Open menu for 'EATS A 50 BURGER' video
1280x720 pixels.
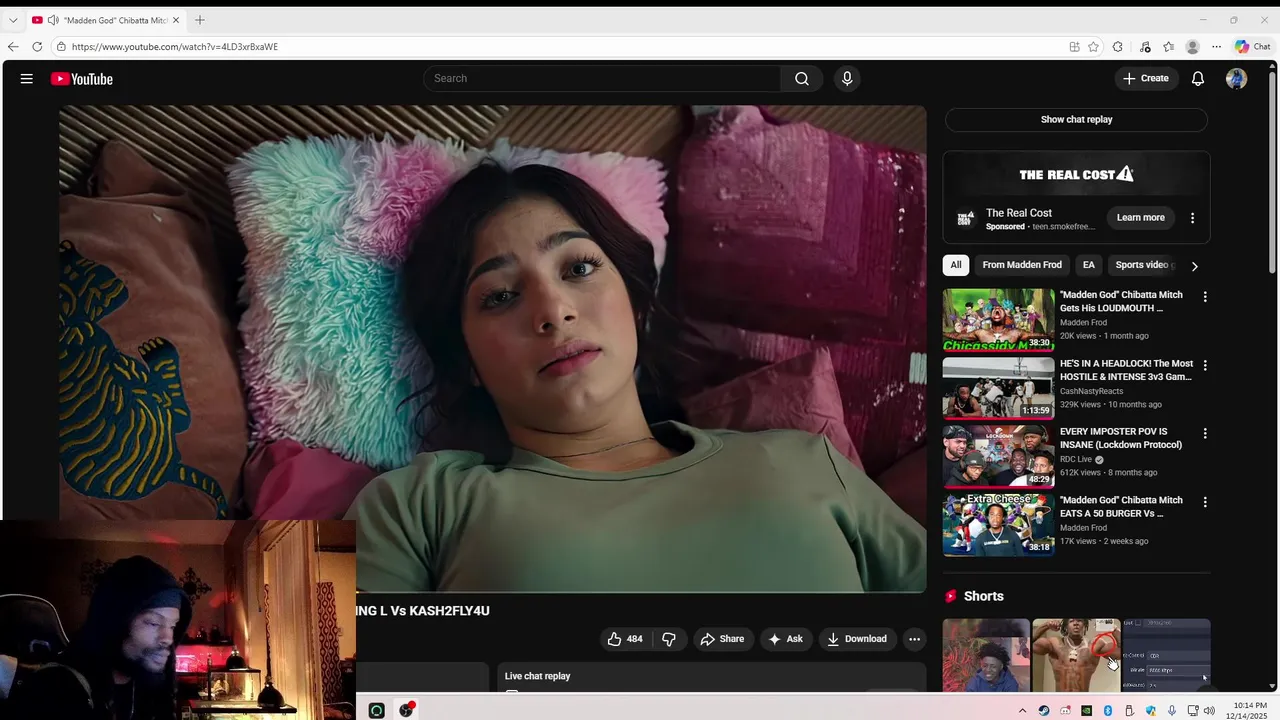(x=1205, y=502)
